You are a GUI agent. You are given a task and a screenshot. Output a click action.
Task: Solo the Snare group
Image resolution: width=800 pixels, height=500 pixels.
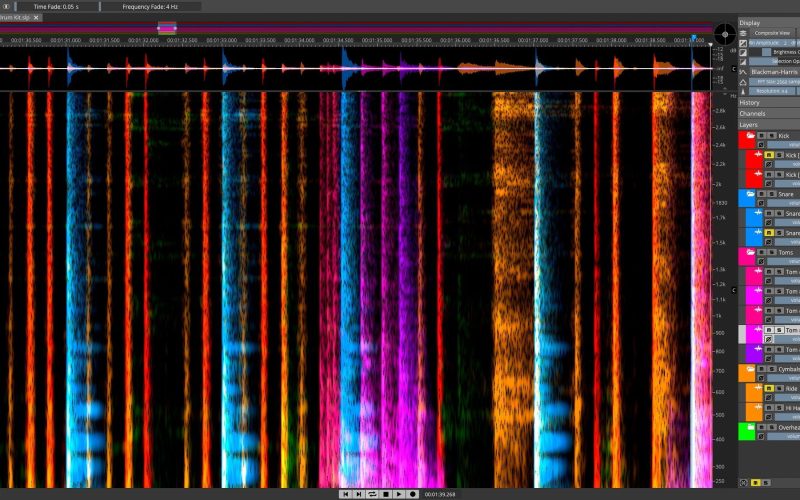coord(772,194)
